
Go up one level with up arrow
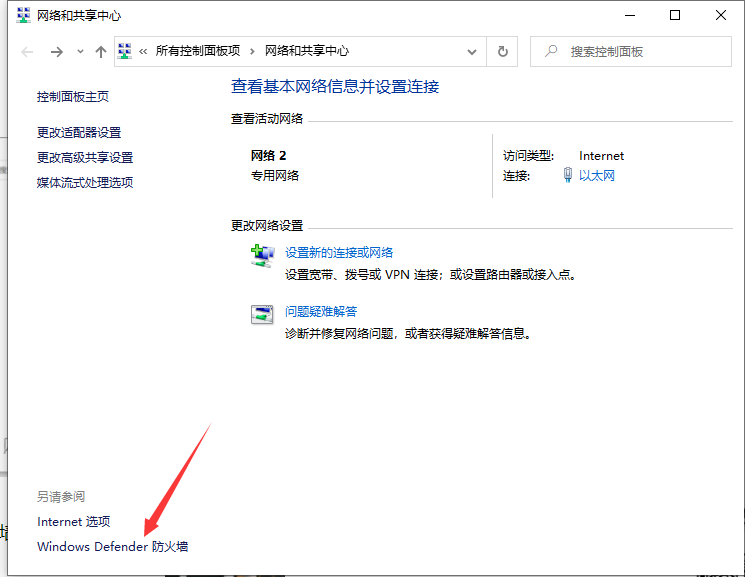click(100, 51)
